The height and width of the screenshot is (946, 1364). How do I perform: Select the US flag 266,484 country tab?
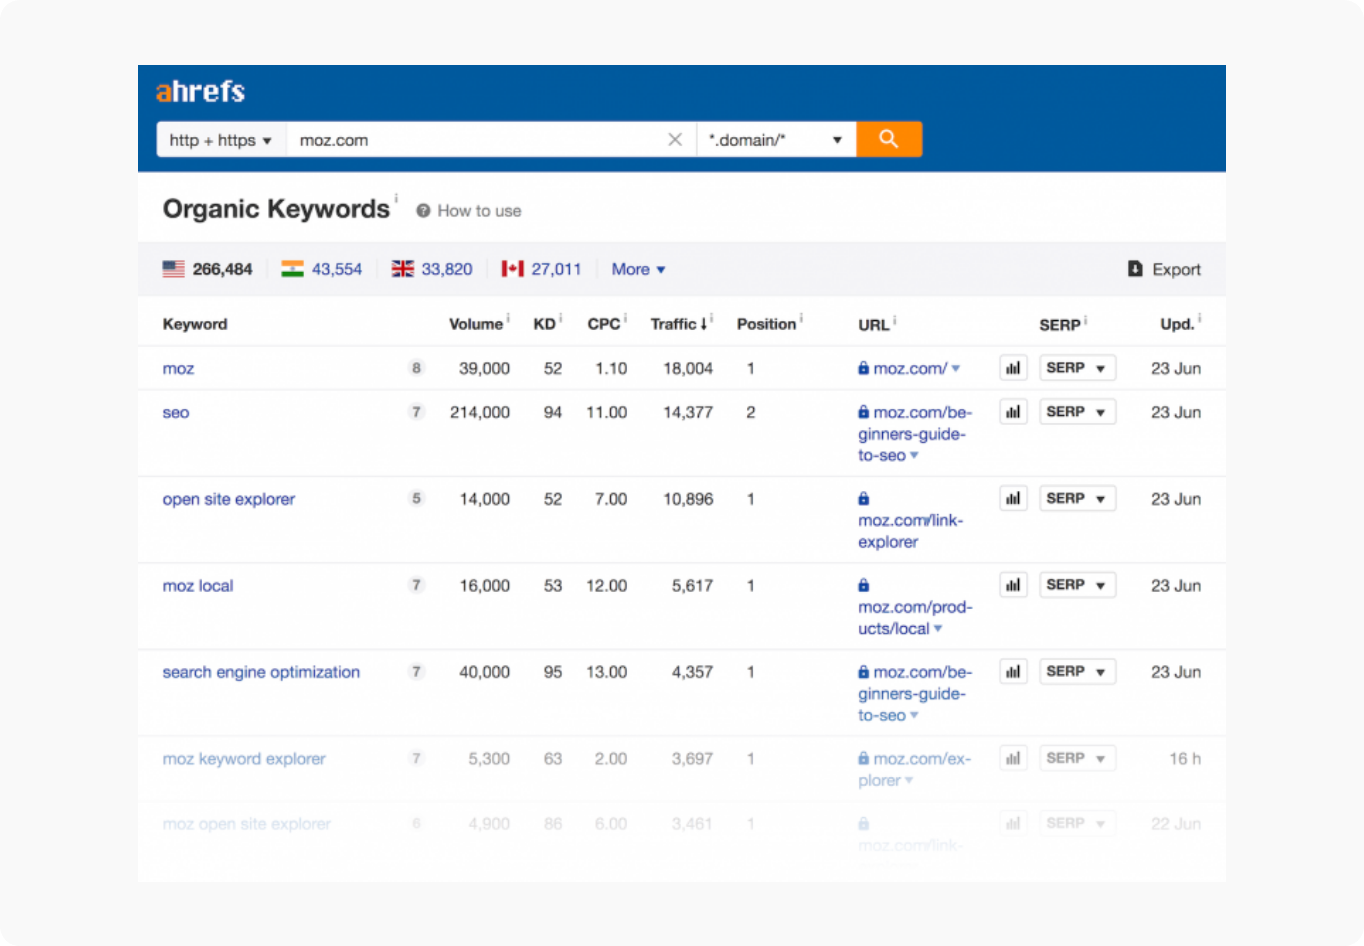coord(207,269)
